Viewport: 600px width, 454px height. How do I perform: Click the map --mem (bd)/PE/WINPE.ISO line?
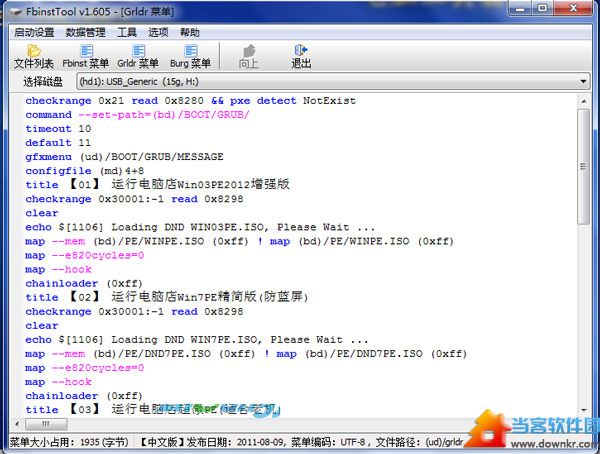[x=240, y=242]
